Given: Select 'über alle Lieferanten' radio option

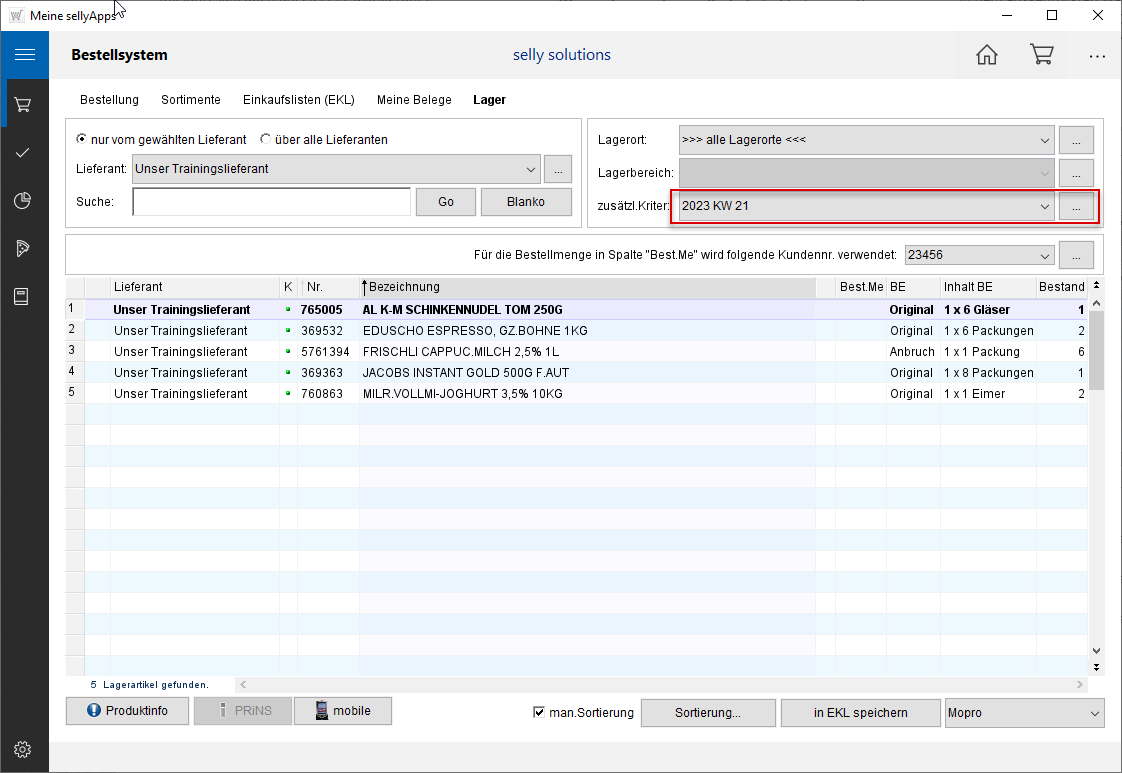Looking at the screenshot, I should coord(266,140).
